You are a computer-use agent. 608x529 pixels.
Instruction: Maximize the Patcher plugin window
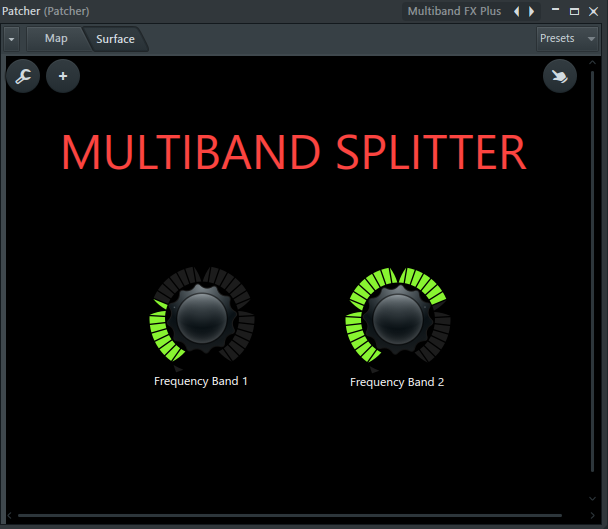click(x=574, y=11)
